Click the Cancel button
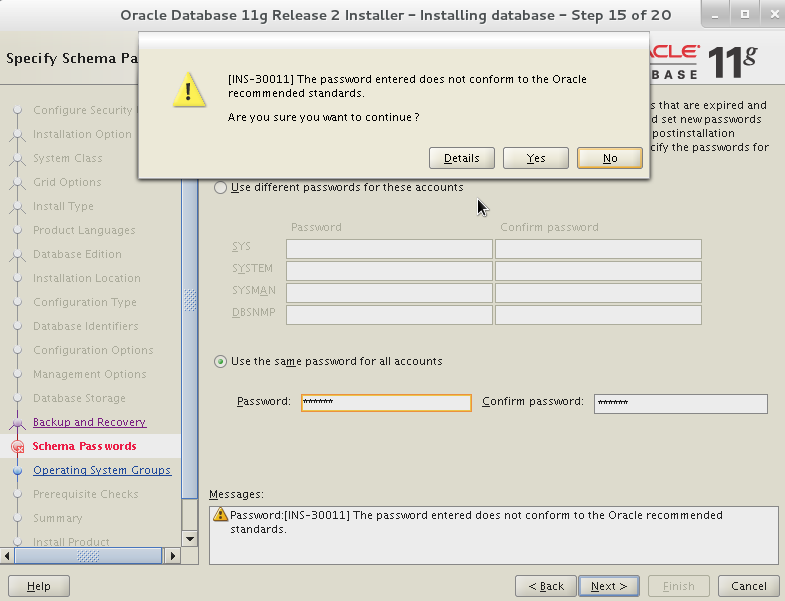The height and width of the screenshot is (601, 785). pos(748,586)
